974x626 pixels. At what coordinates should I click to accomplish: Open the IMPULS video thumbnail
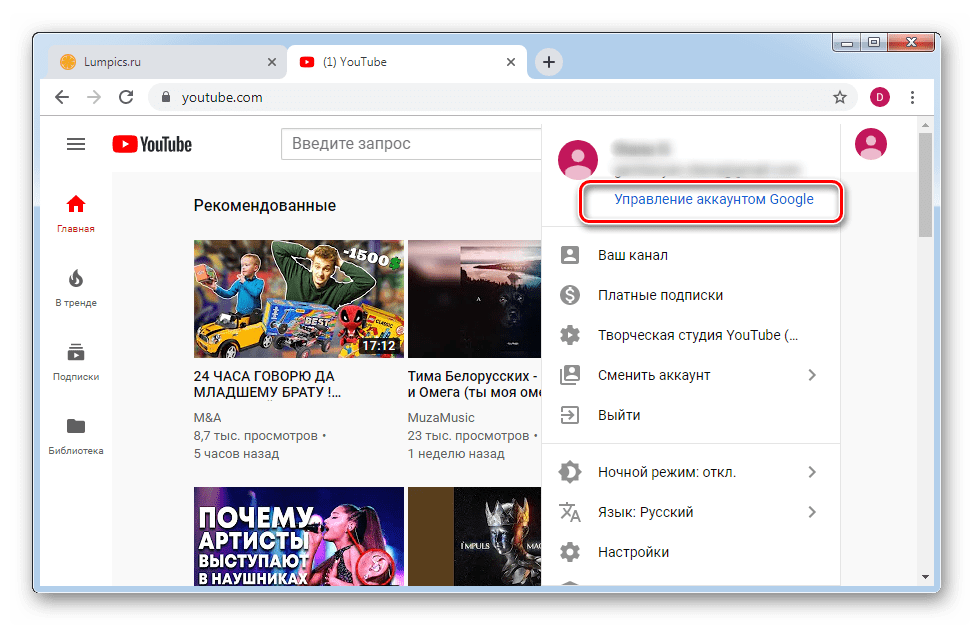474,537
